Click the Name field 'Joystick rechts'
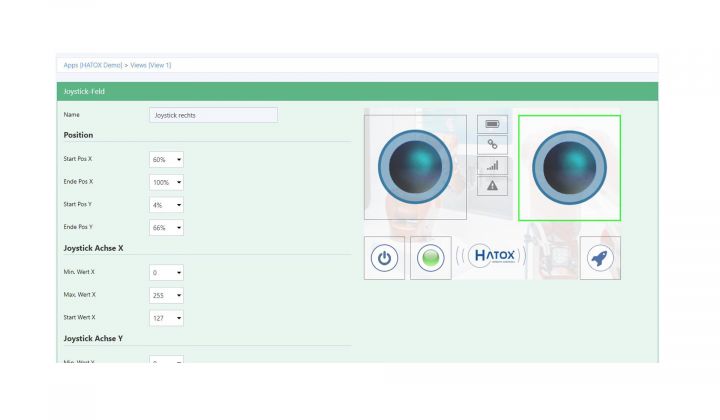The image size is (720, 420). pyautogui.click(x=214, y=115)
